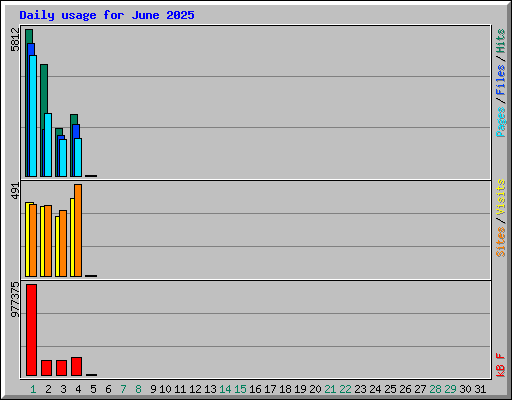Click the green "Hits" legend label

click(500, 41)
